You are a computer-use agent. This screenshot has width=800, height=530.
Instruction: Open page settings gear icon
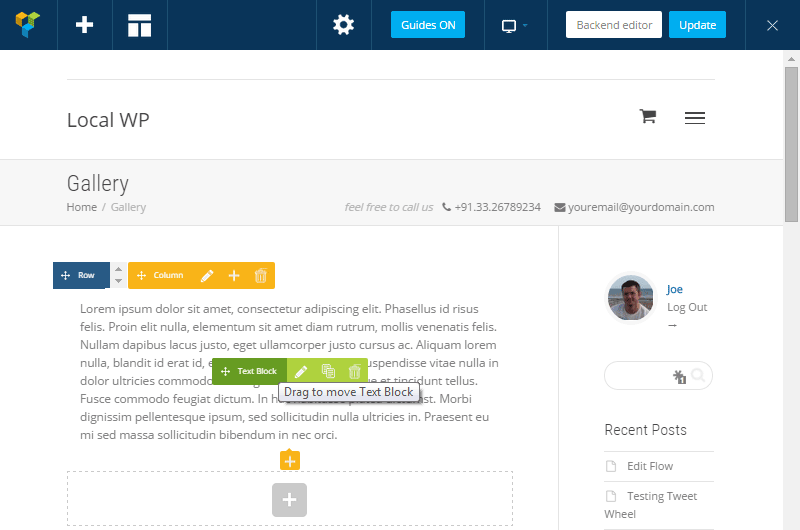pyautogui.click(x=343, y=24)
